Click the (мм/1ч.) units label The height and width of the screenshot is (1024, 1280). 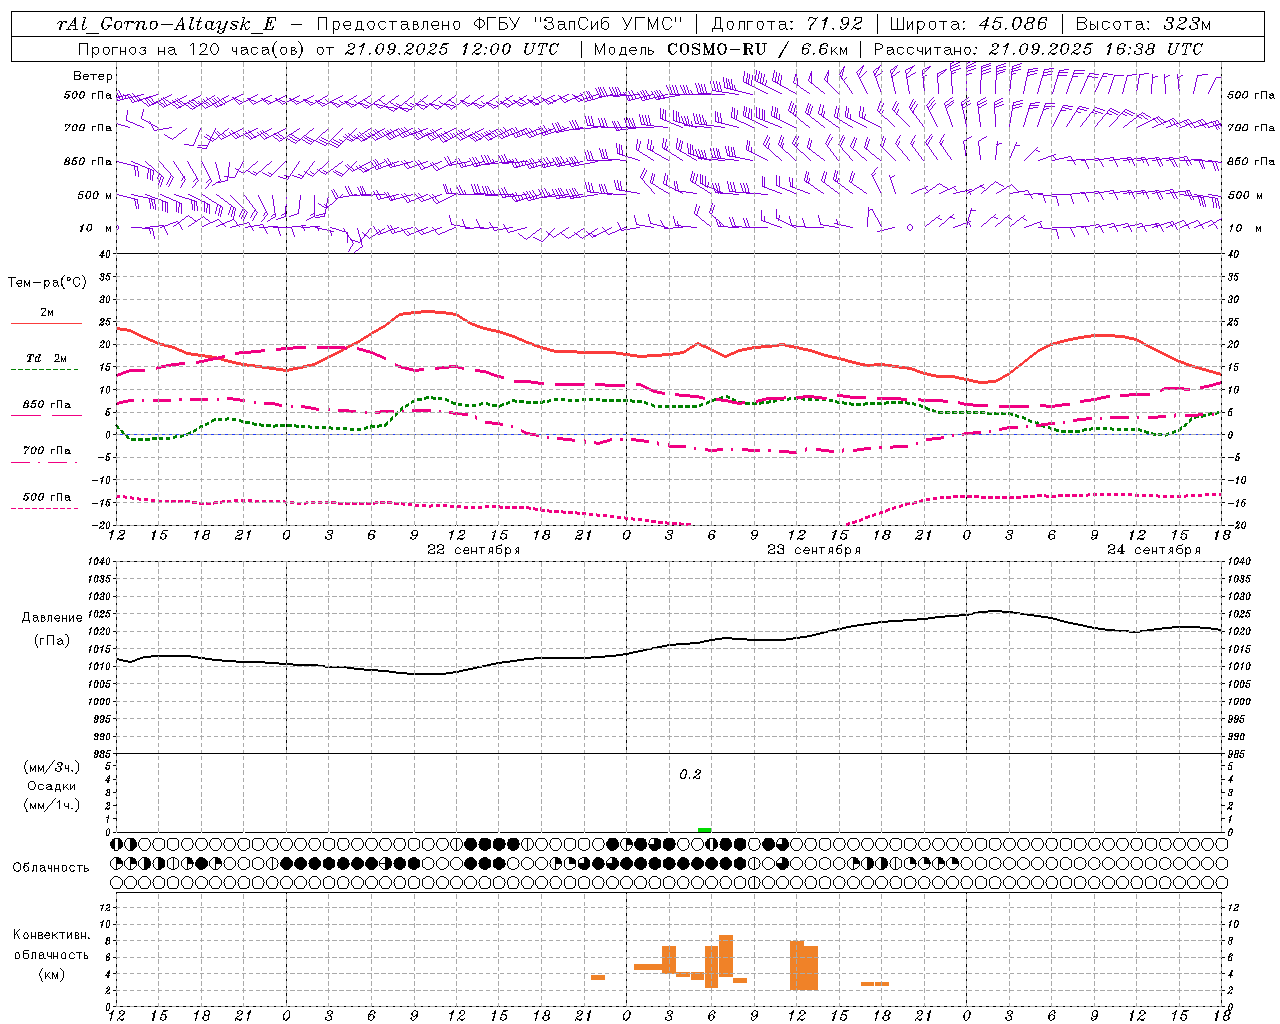pyautogui.click(x=52, y=805)
